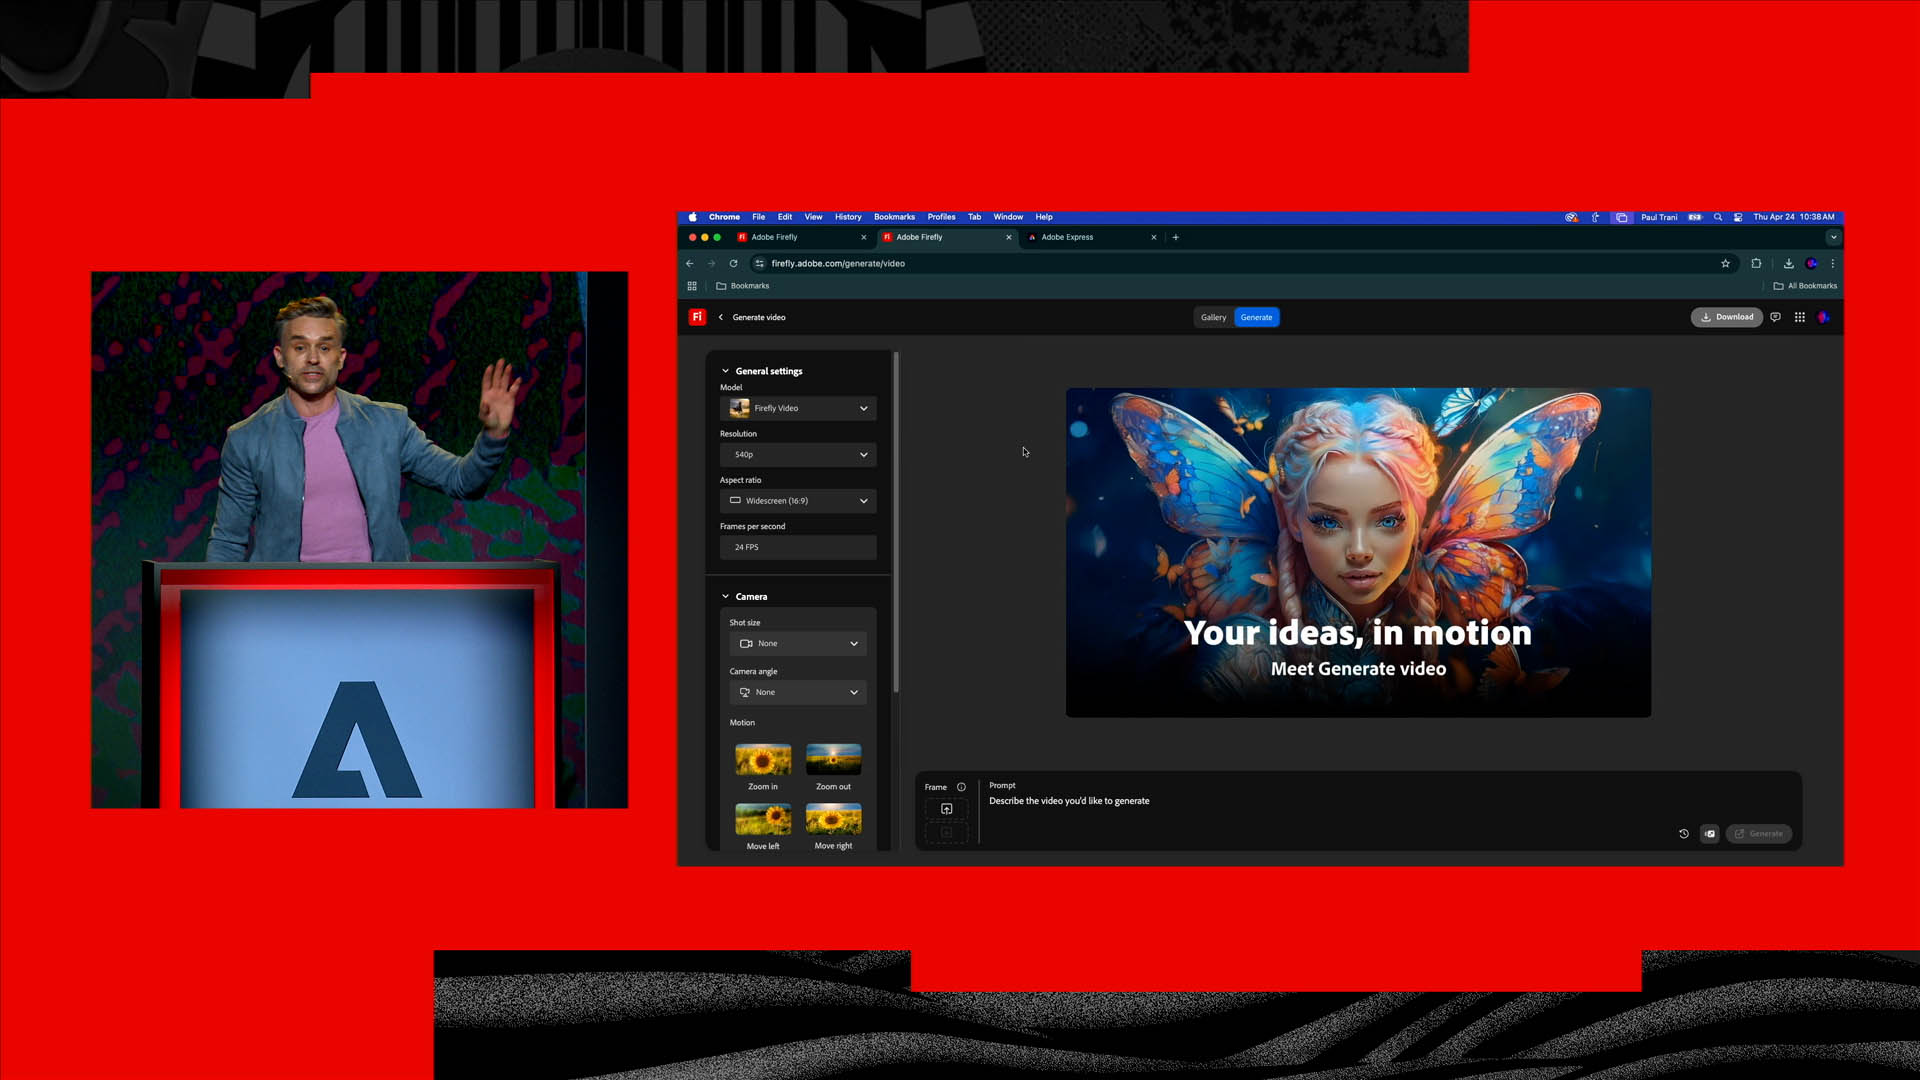Collapse the General settings section
1920x1080 pixels.
point(726,370)
